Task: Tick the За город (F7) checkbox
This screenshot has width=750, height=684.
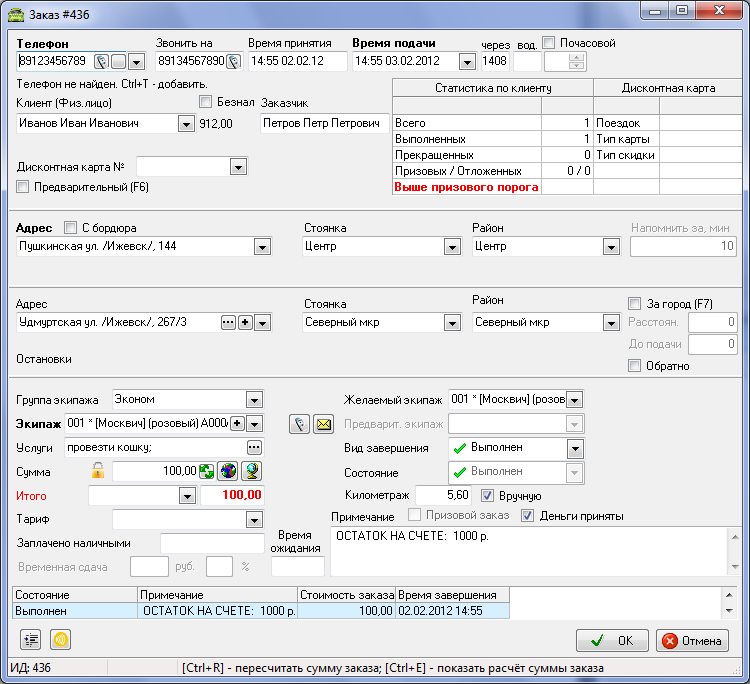Action: tap(634, 303)
